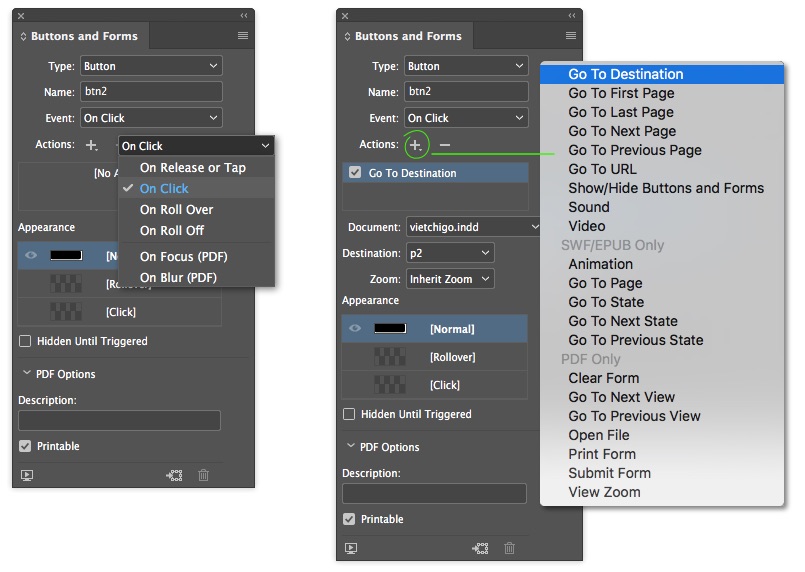This screenshot has width=805, height=572.
Task: Select the Rollover appearance state in right panel
Action: pyautogui.click(x=452, y=357)
